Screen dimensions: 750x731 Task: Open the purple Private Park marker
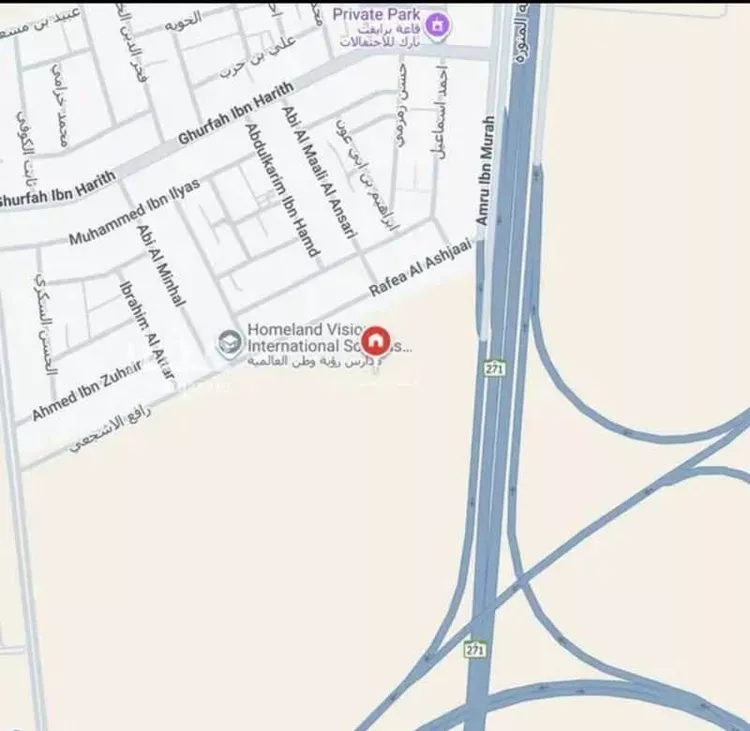tap(437, 25)
